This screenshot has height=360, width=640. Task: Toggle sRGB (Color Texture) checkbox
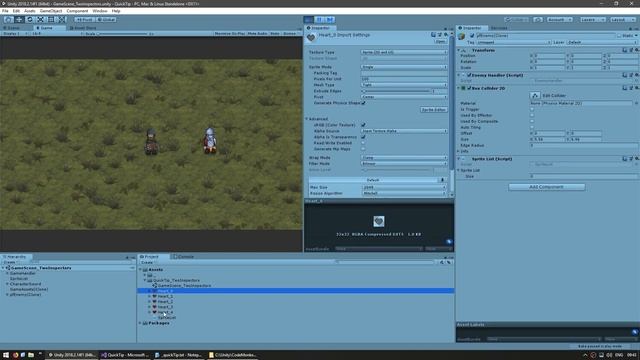tap(363, 125)
